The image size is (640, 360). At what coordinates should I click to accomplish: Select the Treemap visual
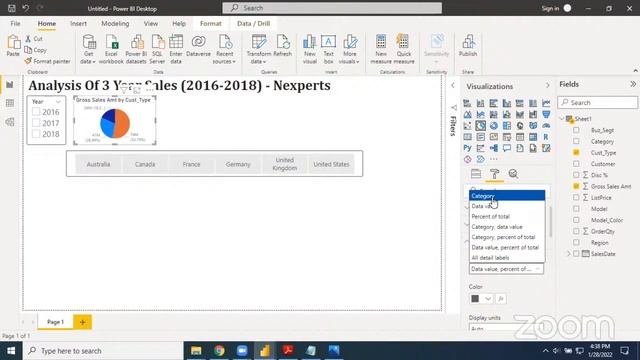(507, 126)
